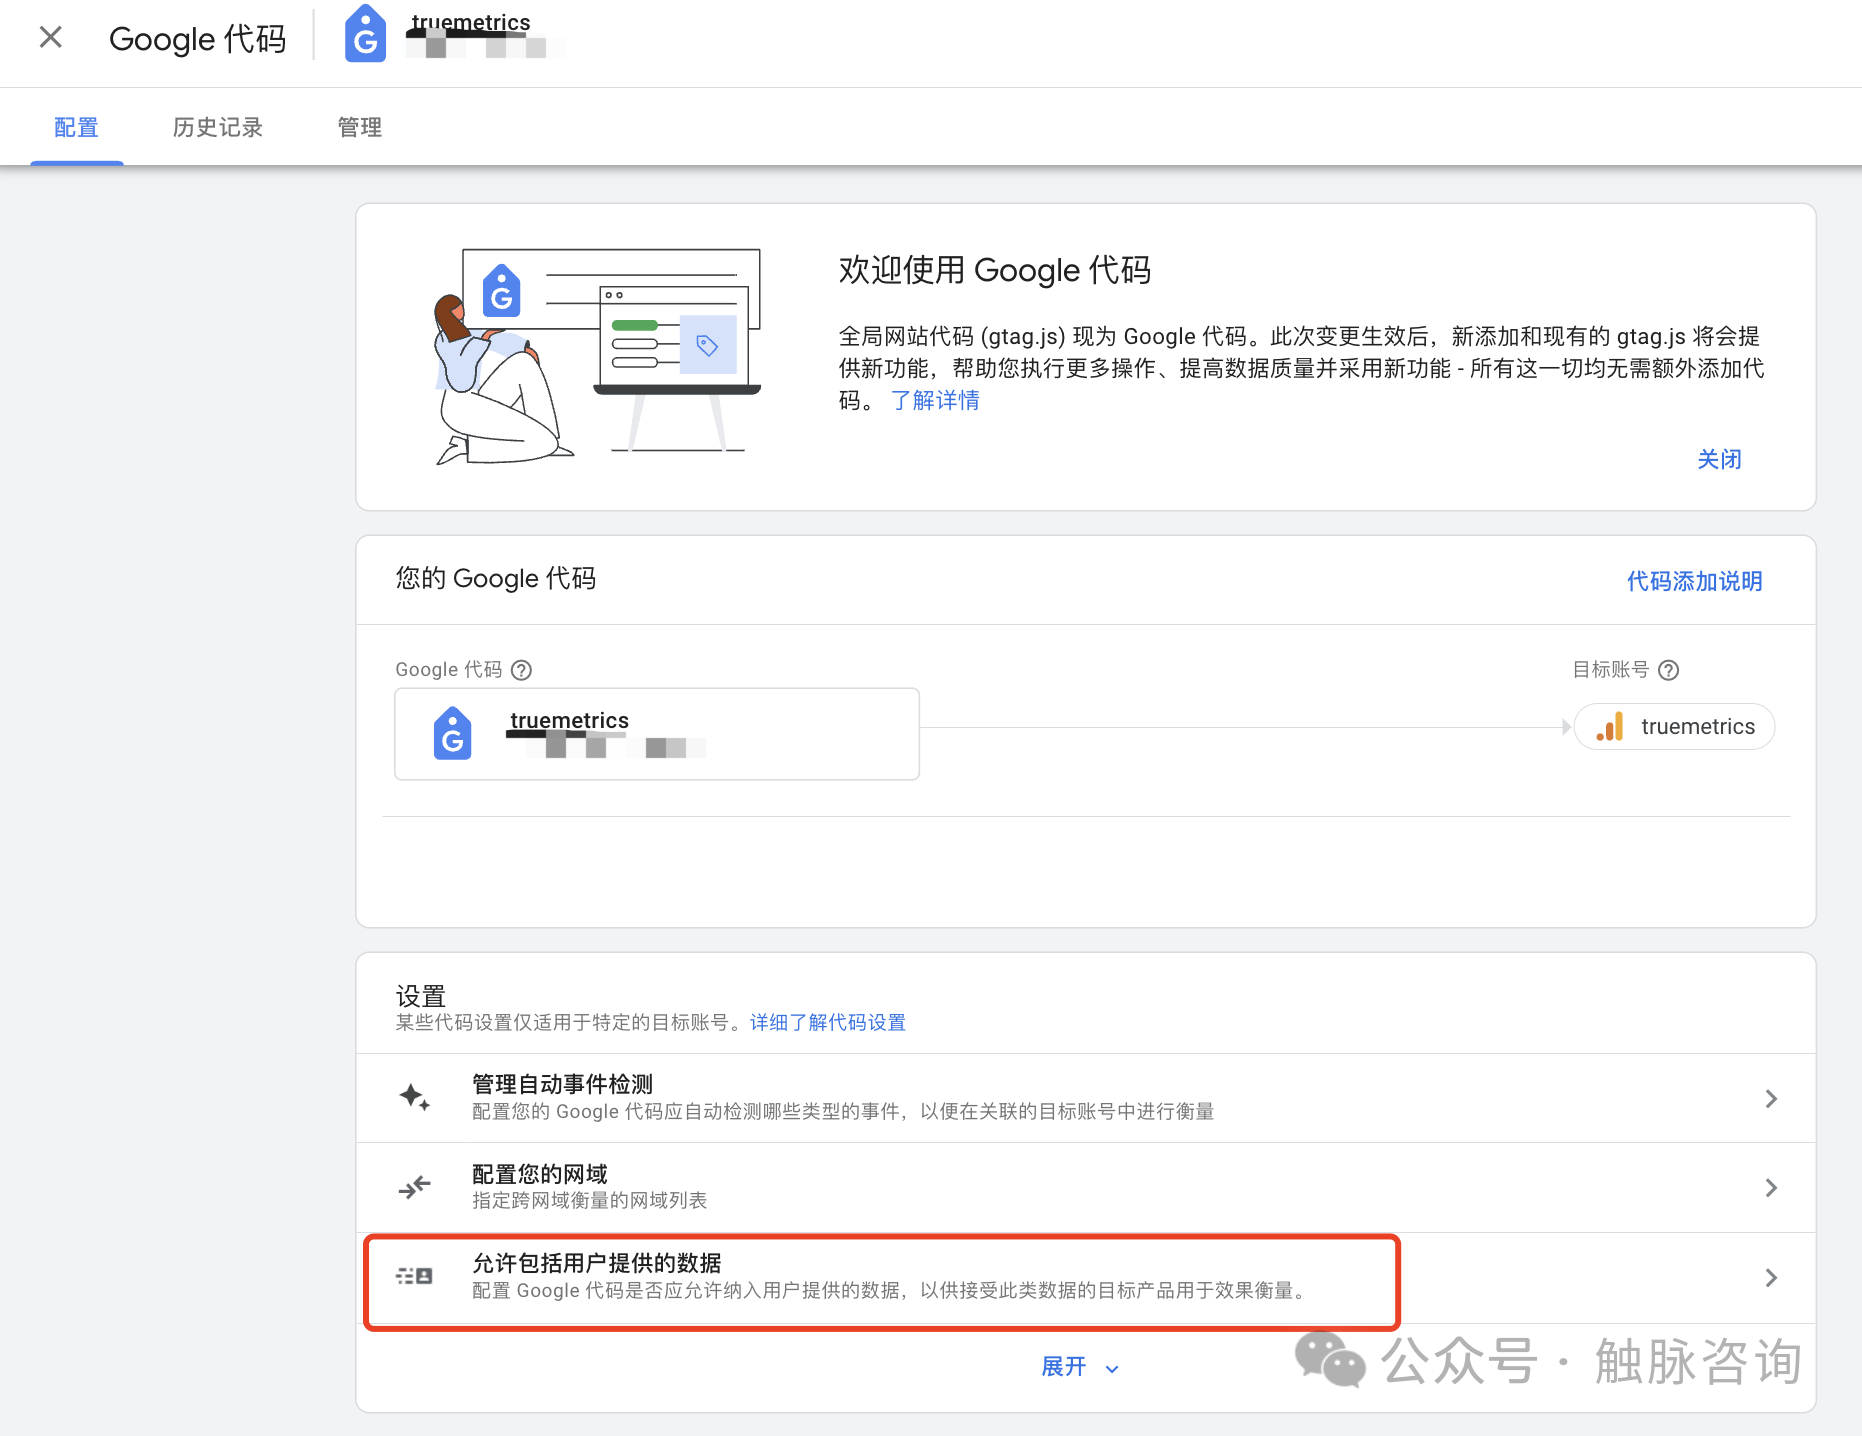Expand chevron on 允许包括用户提供的数据 row

(1771, 1277)
